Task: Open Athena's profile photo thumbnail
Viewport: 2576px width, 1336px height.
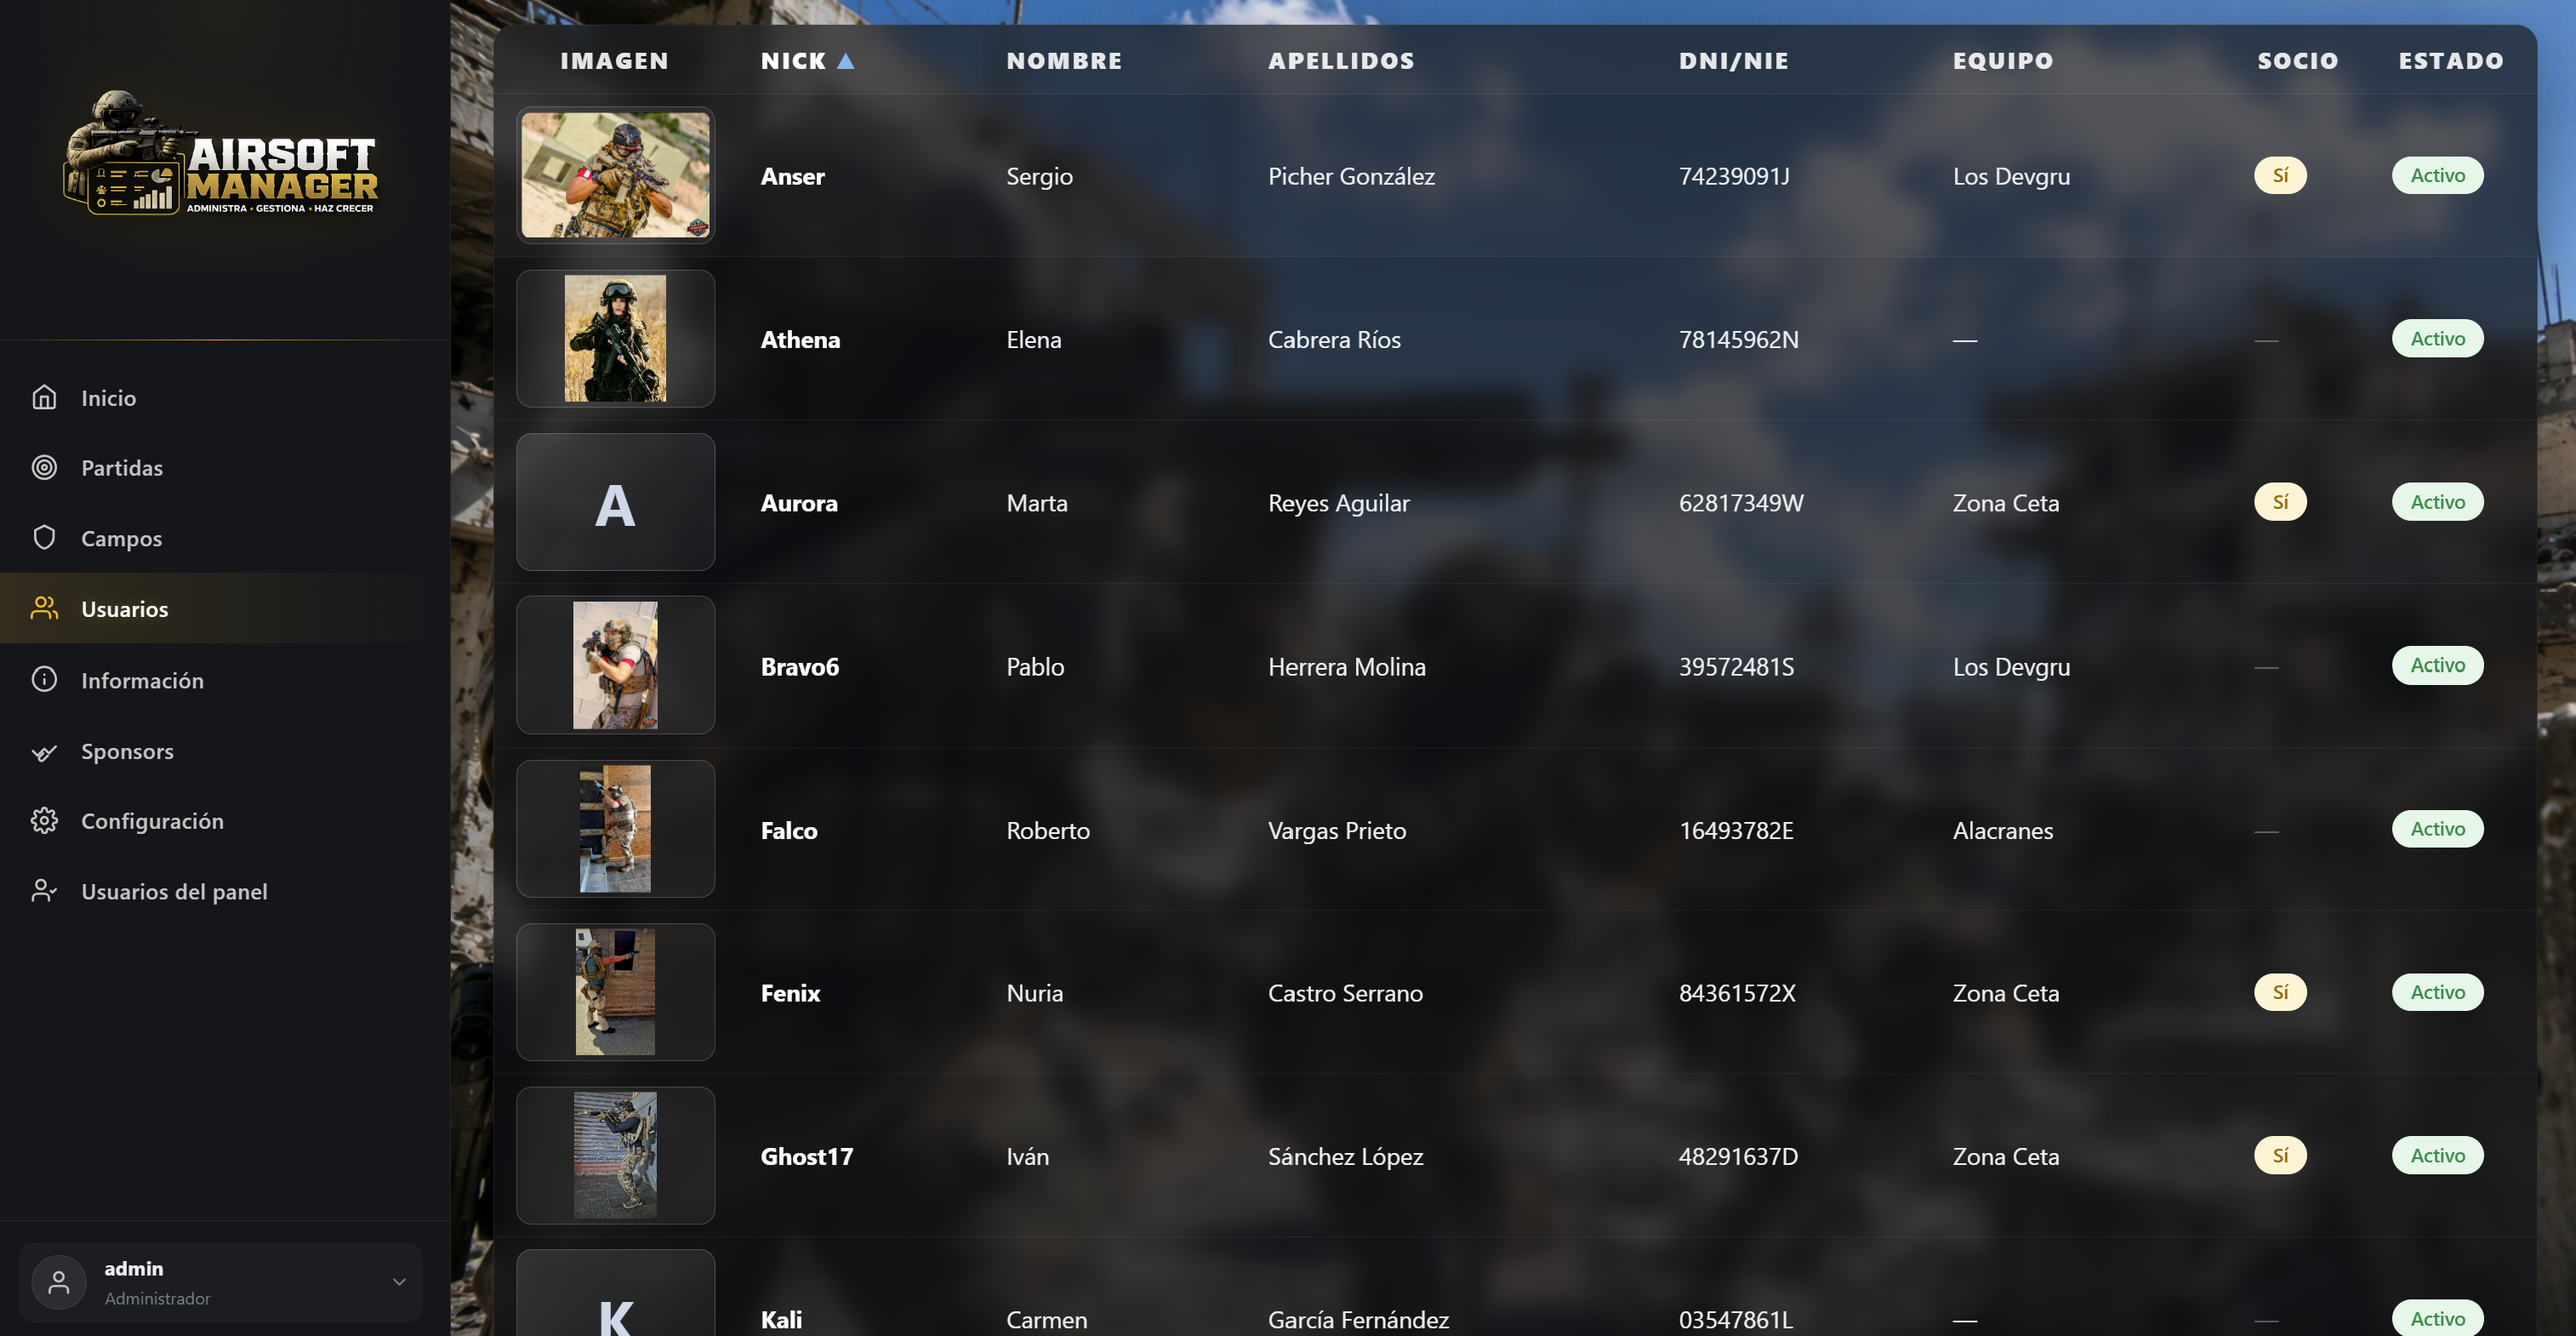Action: tap(615, 338)
